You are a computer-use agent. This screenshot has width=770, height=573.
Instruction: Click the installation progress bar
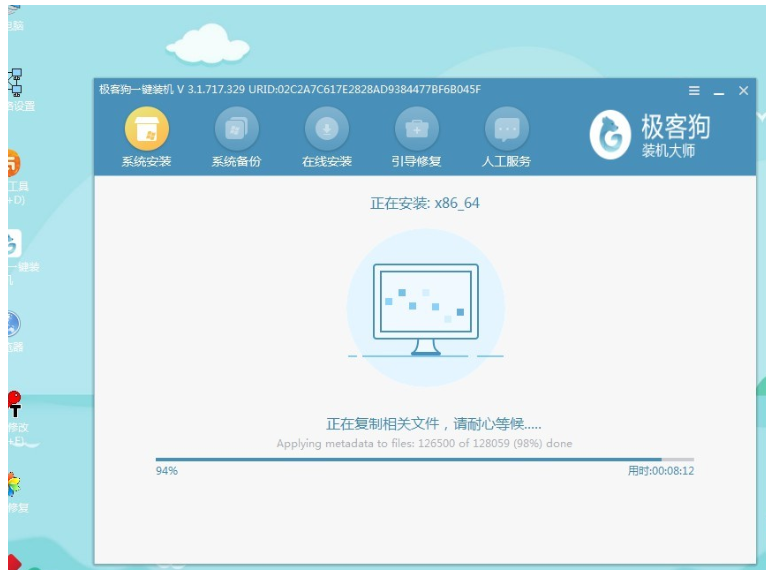[425, 460]
